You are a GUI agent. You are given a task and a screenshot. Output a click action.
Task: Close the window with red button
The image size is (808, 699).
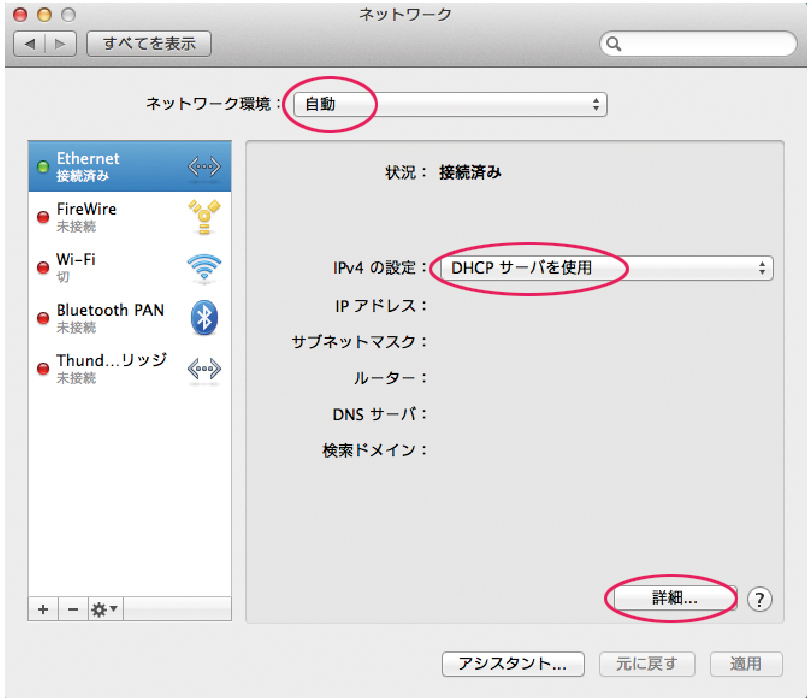pyautogui.click(x=20, y=15)
